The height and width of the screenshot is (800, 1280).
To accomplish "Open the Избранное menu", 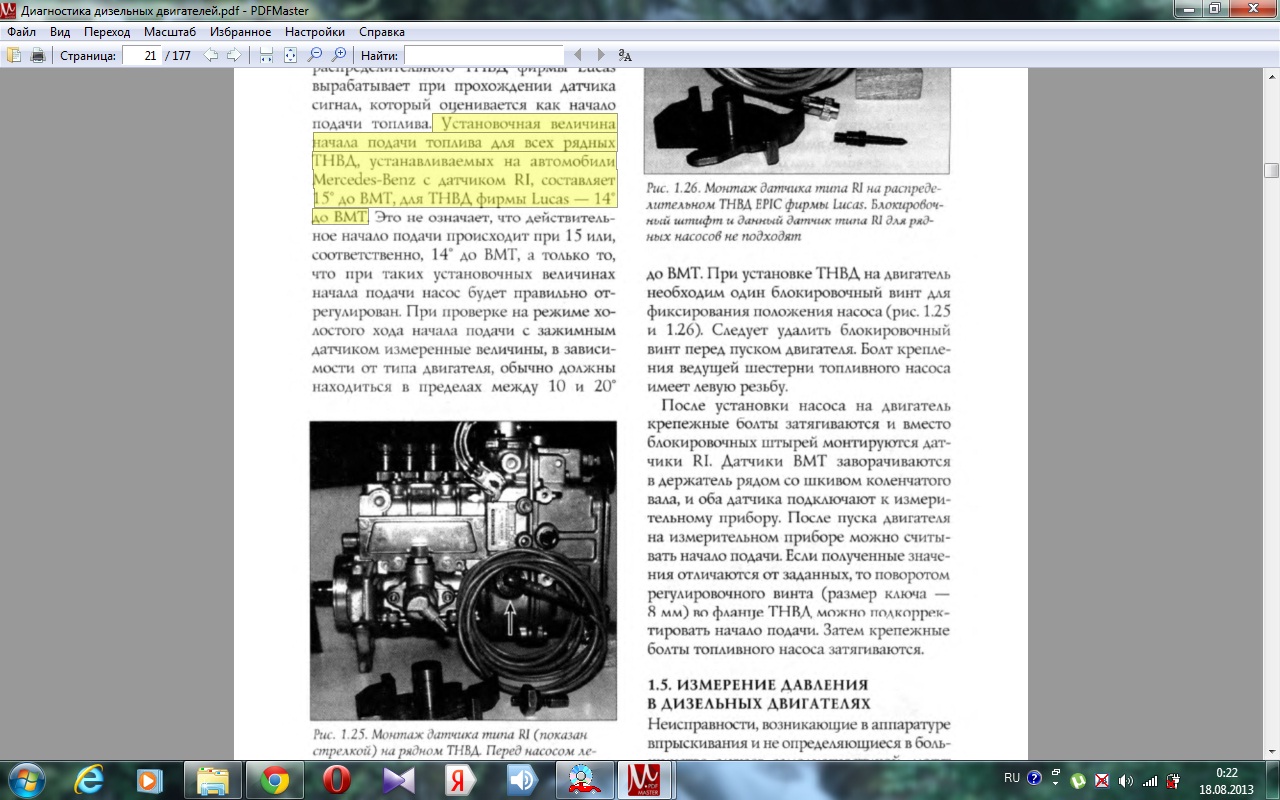I will pyautogui.click(x=241, y=32).
